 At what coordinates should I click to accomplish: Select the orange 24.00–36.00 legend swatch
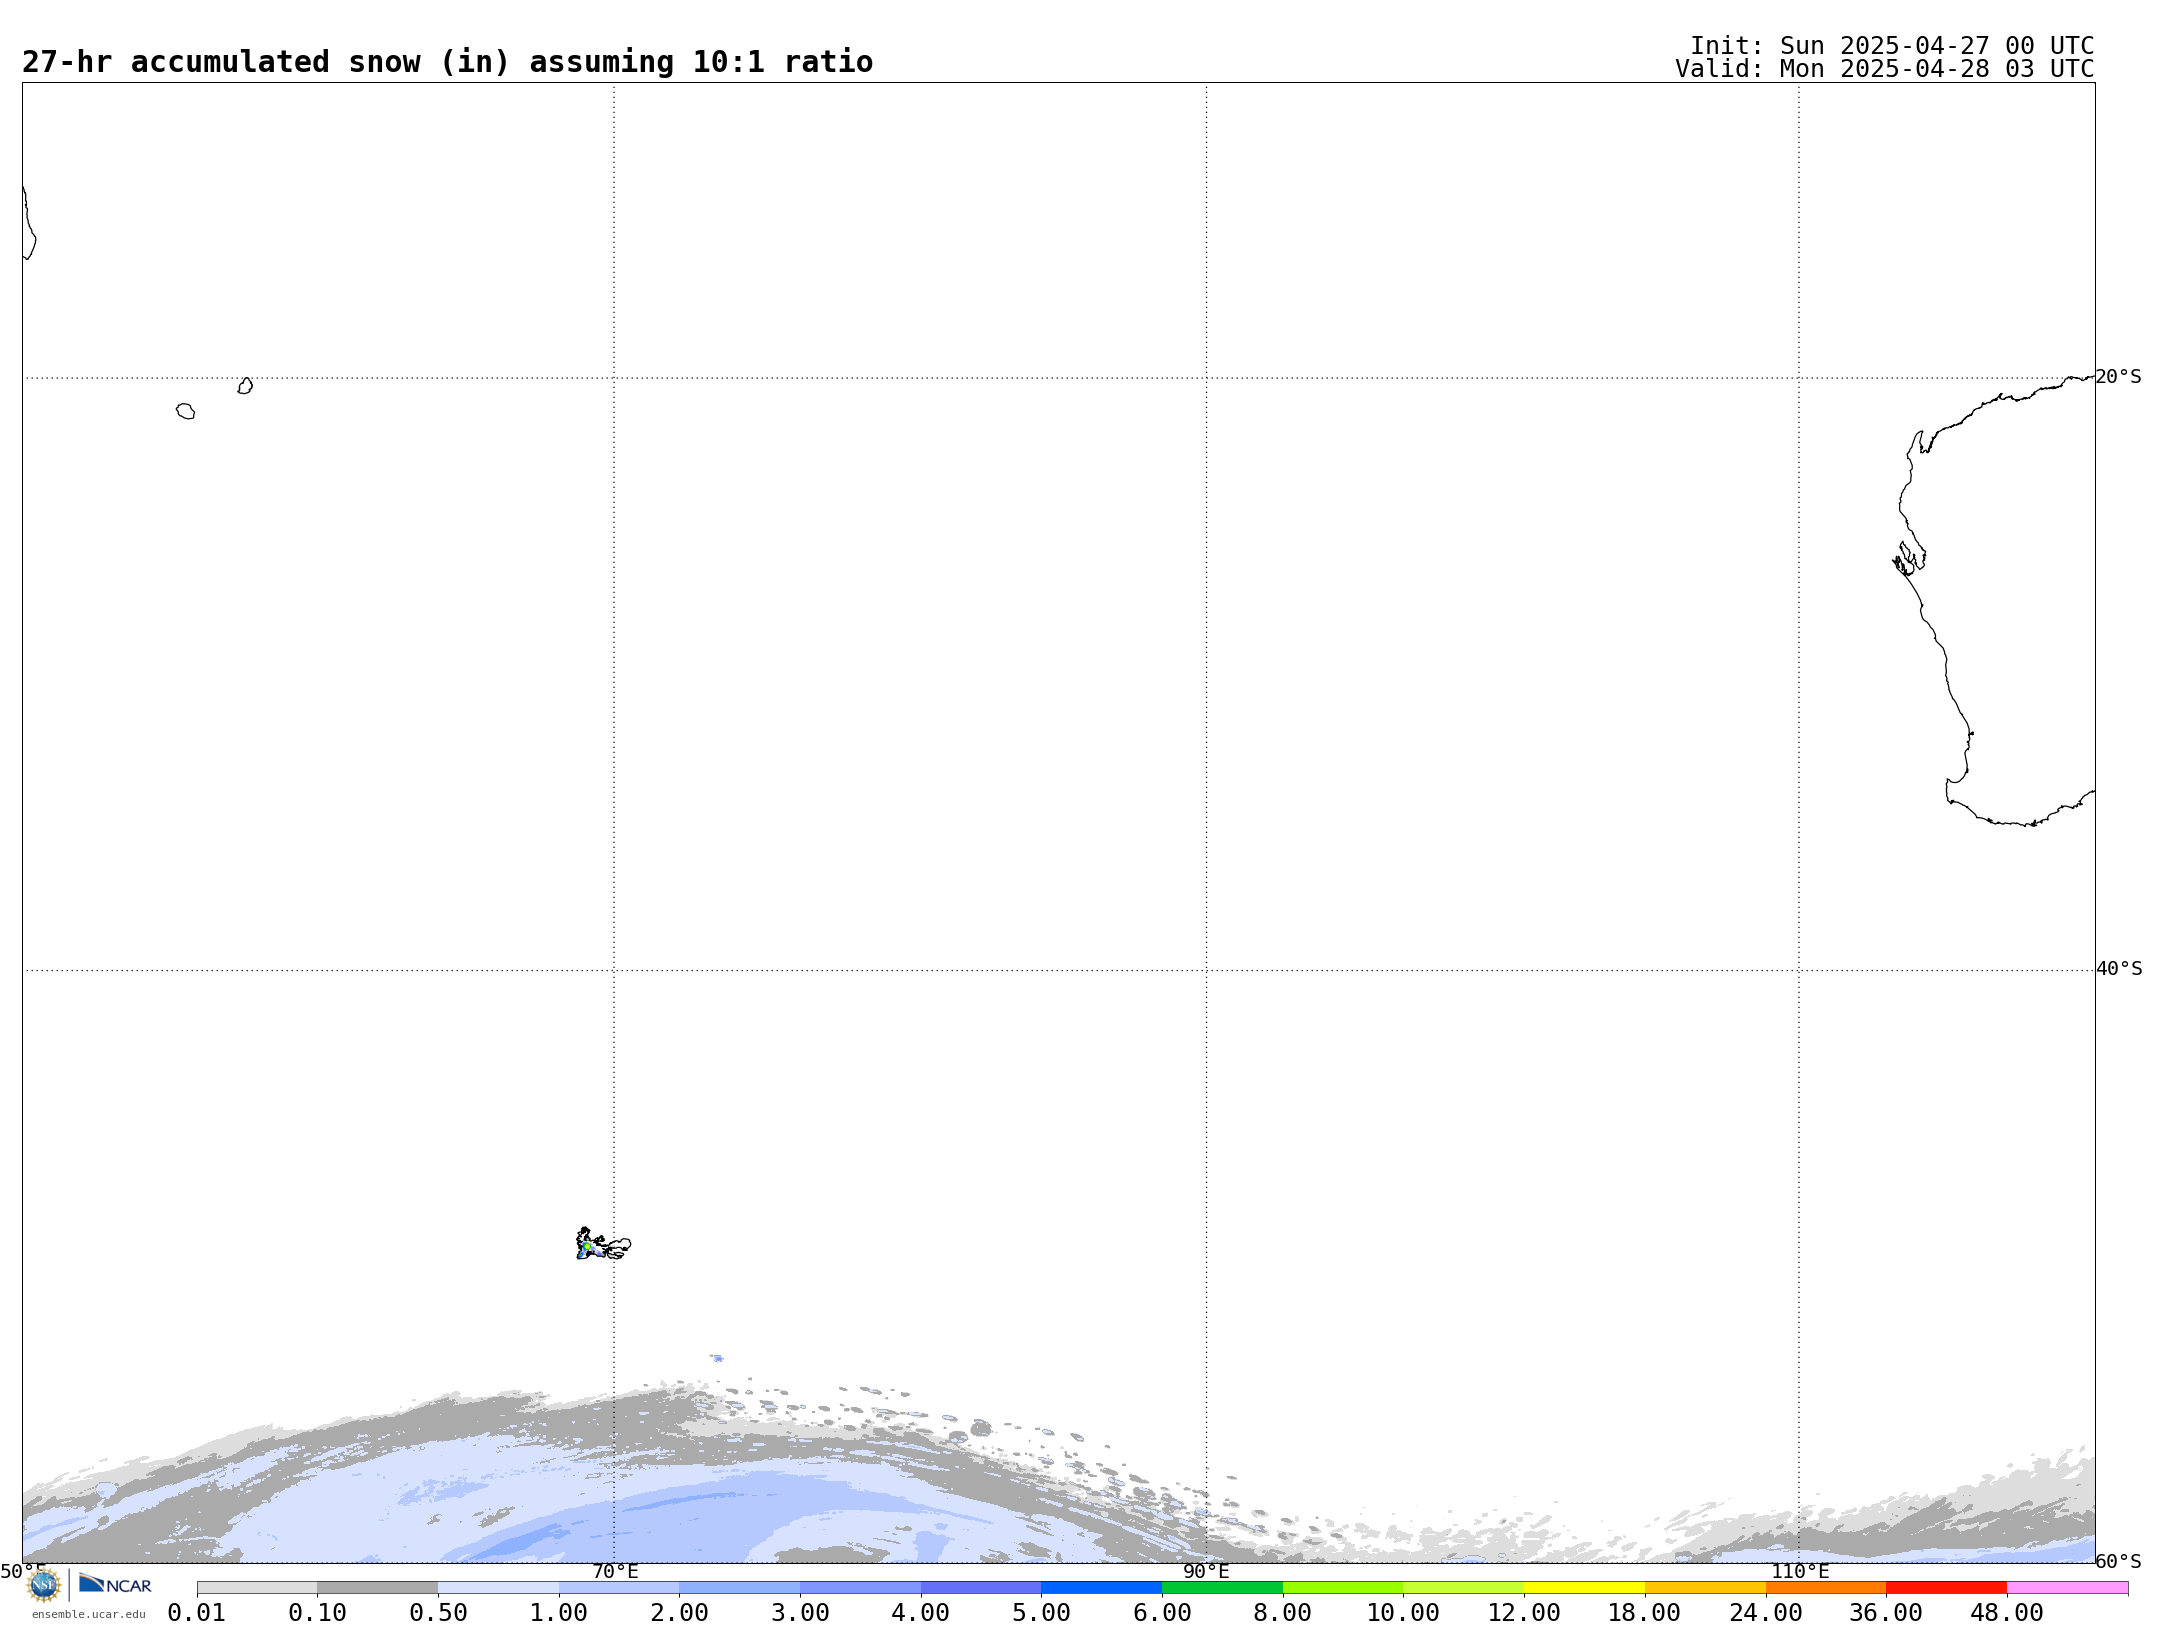coord(1826,1588)
